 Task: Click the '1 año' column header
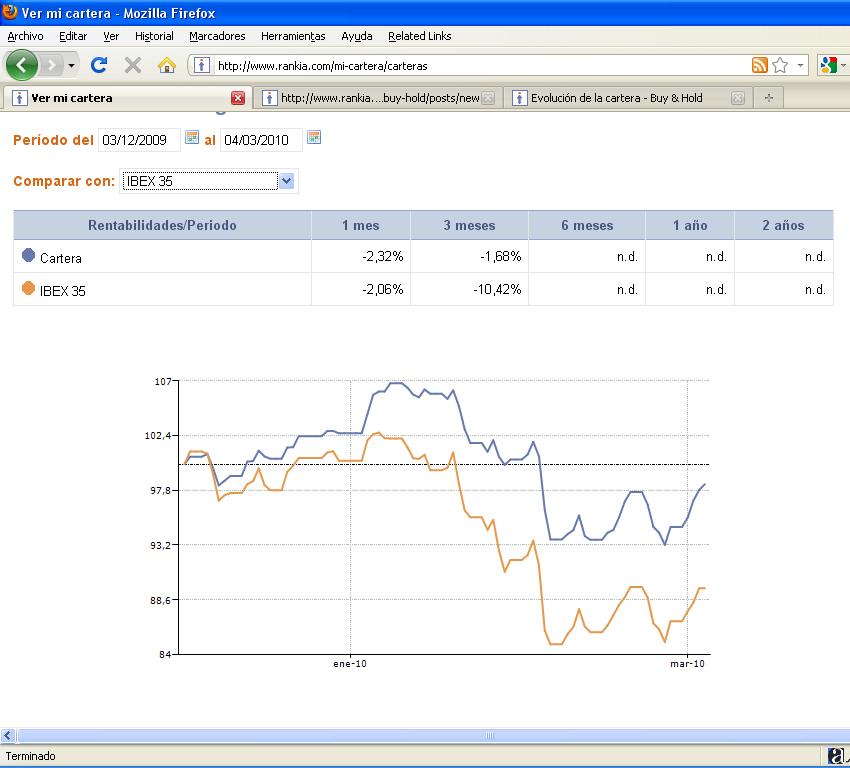point(690,225)
